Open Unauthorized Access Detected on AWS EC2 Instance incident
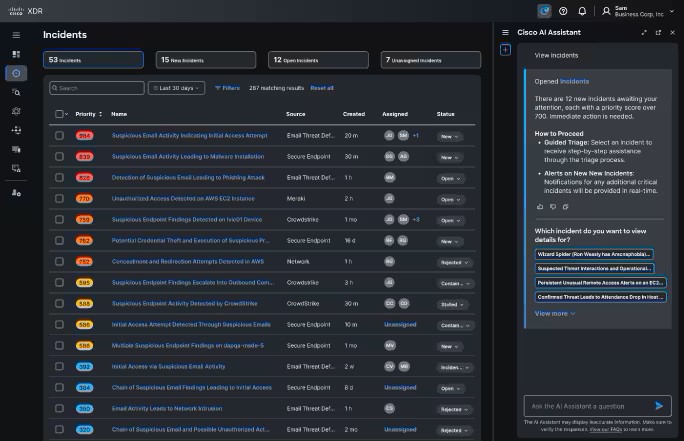Image resolution: width=684 pixels, height=441 pixels. click(x=183, y=198)
